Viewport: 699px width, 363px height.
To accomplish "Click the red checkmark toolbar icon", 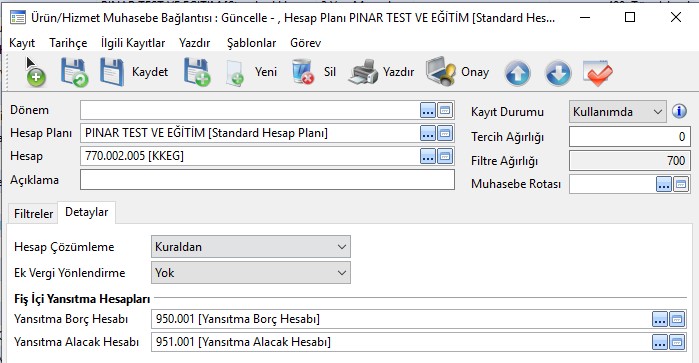I will [x=597, y=73].
